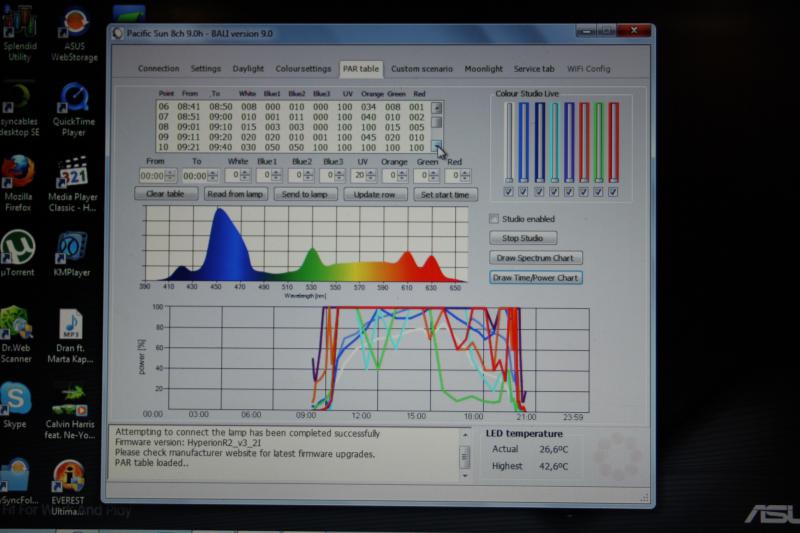Launch EVEREST Ultimate from the desktop

click(68, 477)
